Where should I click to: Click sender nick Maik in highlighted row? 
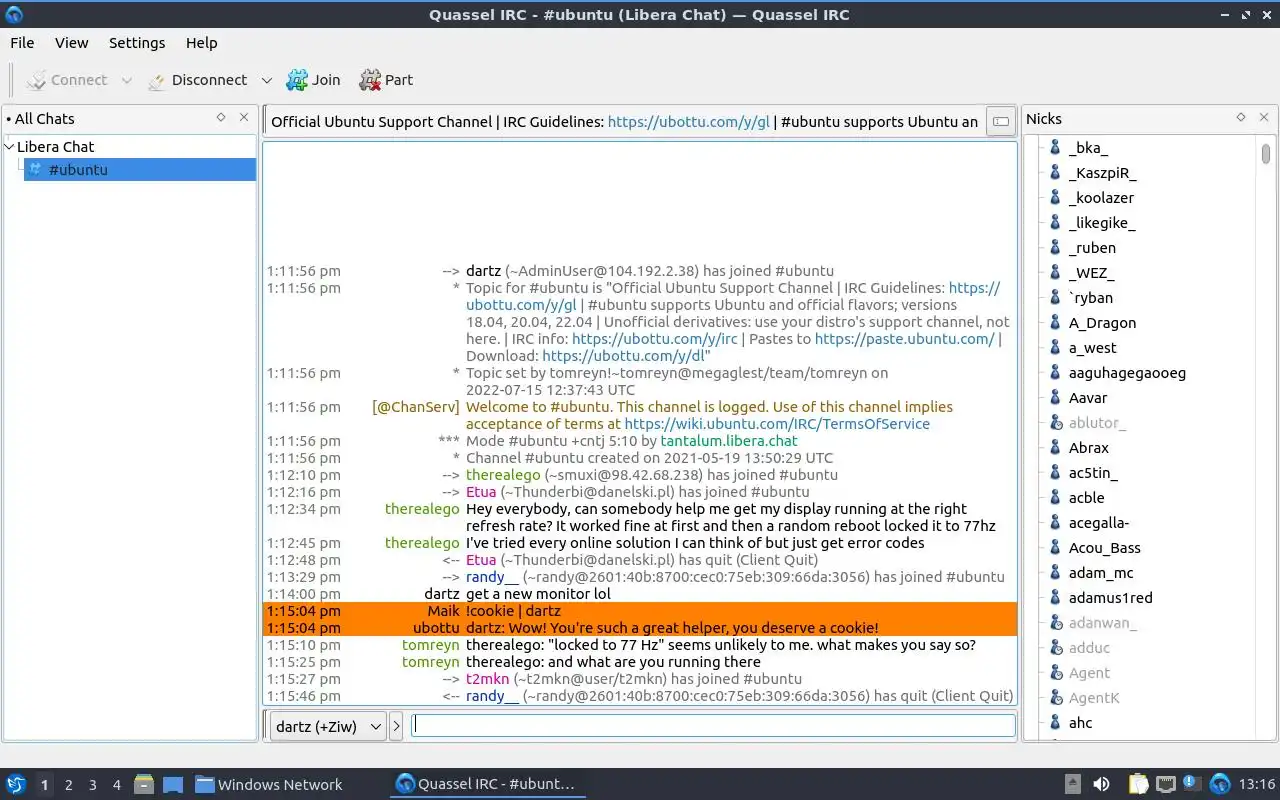point(444,611)
